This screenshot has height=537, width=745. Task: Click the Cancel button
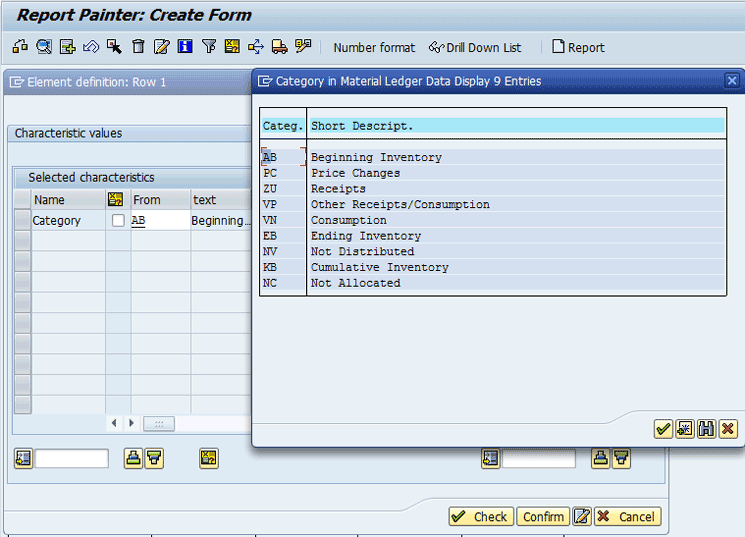(627, 517)
